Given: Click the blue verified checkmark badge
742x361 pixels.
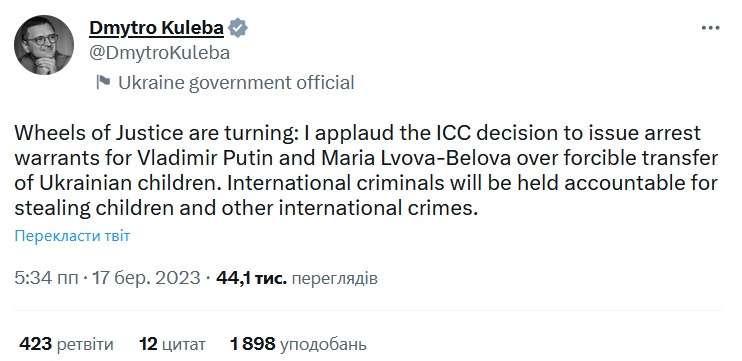Looking at the screenshot, I should click(x=238, y=28).
